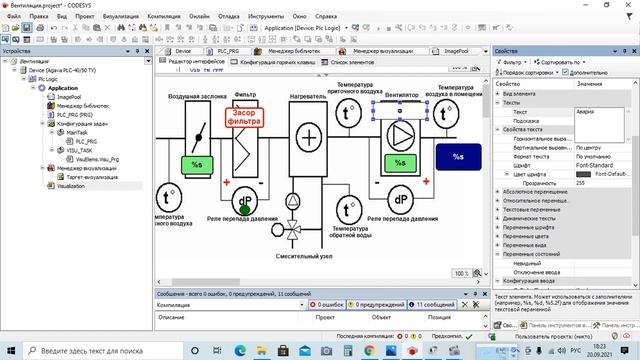Toggle the 0 предупреждений filter button
Viewport: 640px width, 360px height.
376,304
